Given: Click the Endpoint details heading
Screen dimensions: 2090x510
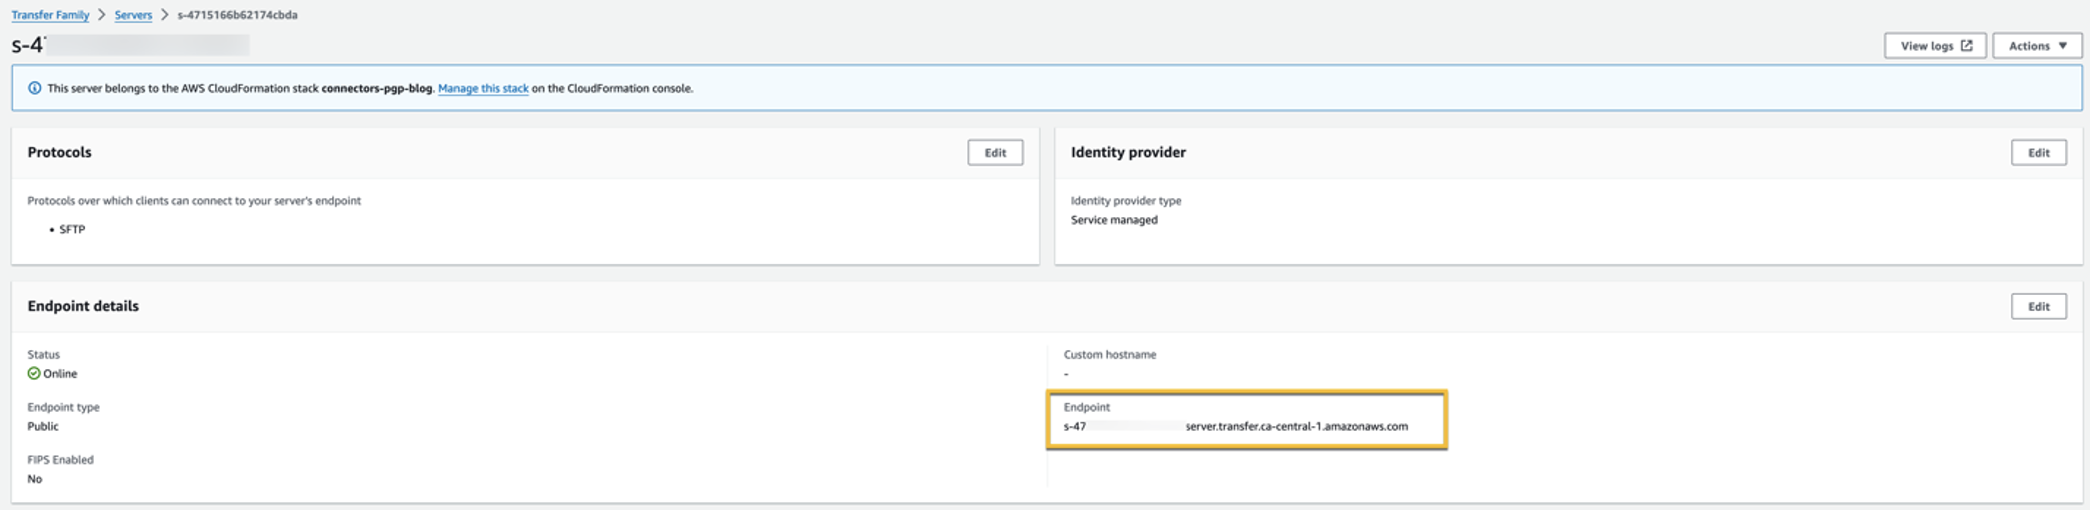Looking at the screenshot, I should 83,306.
